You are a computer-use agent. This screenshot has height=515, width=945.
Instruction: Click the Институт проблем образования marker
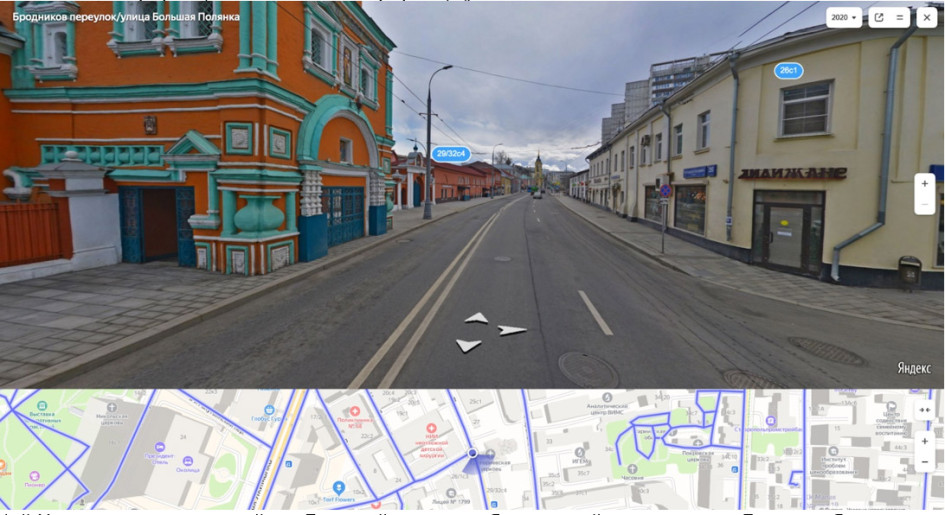[x=834, y=451]
